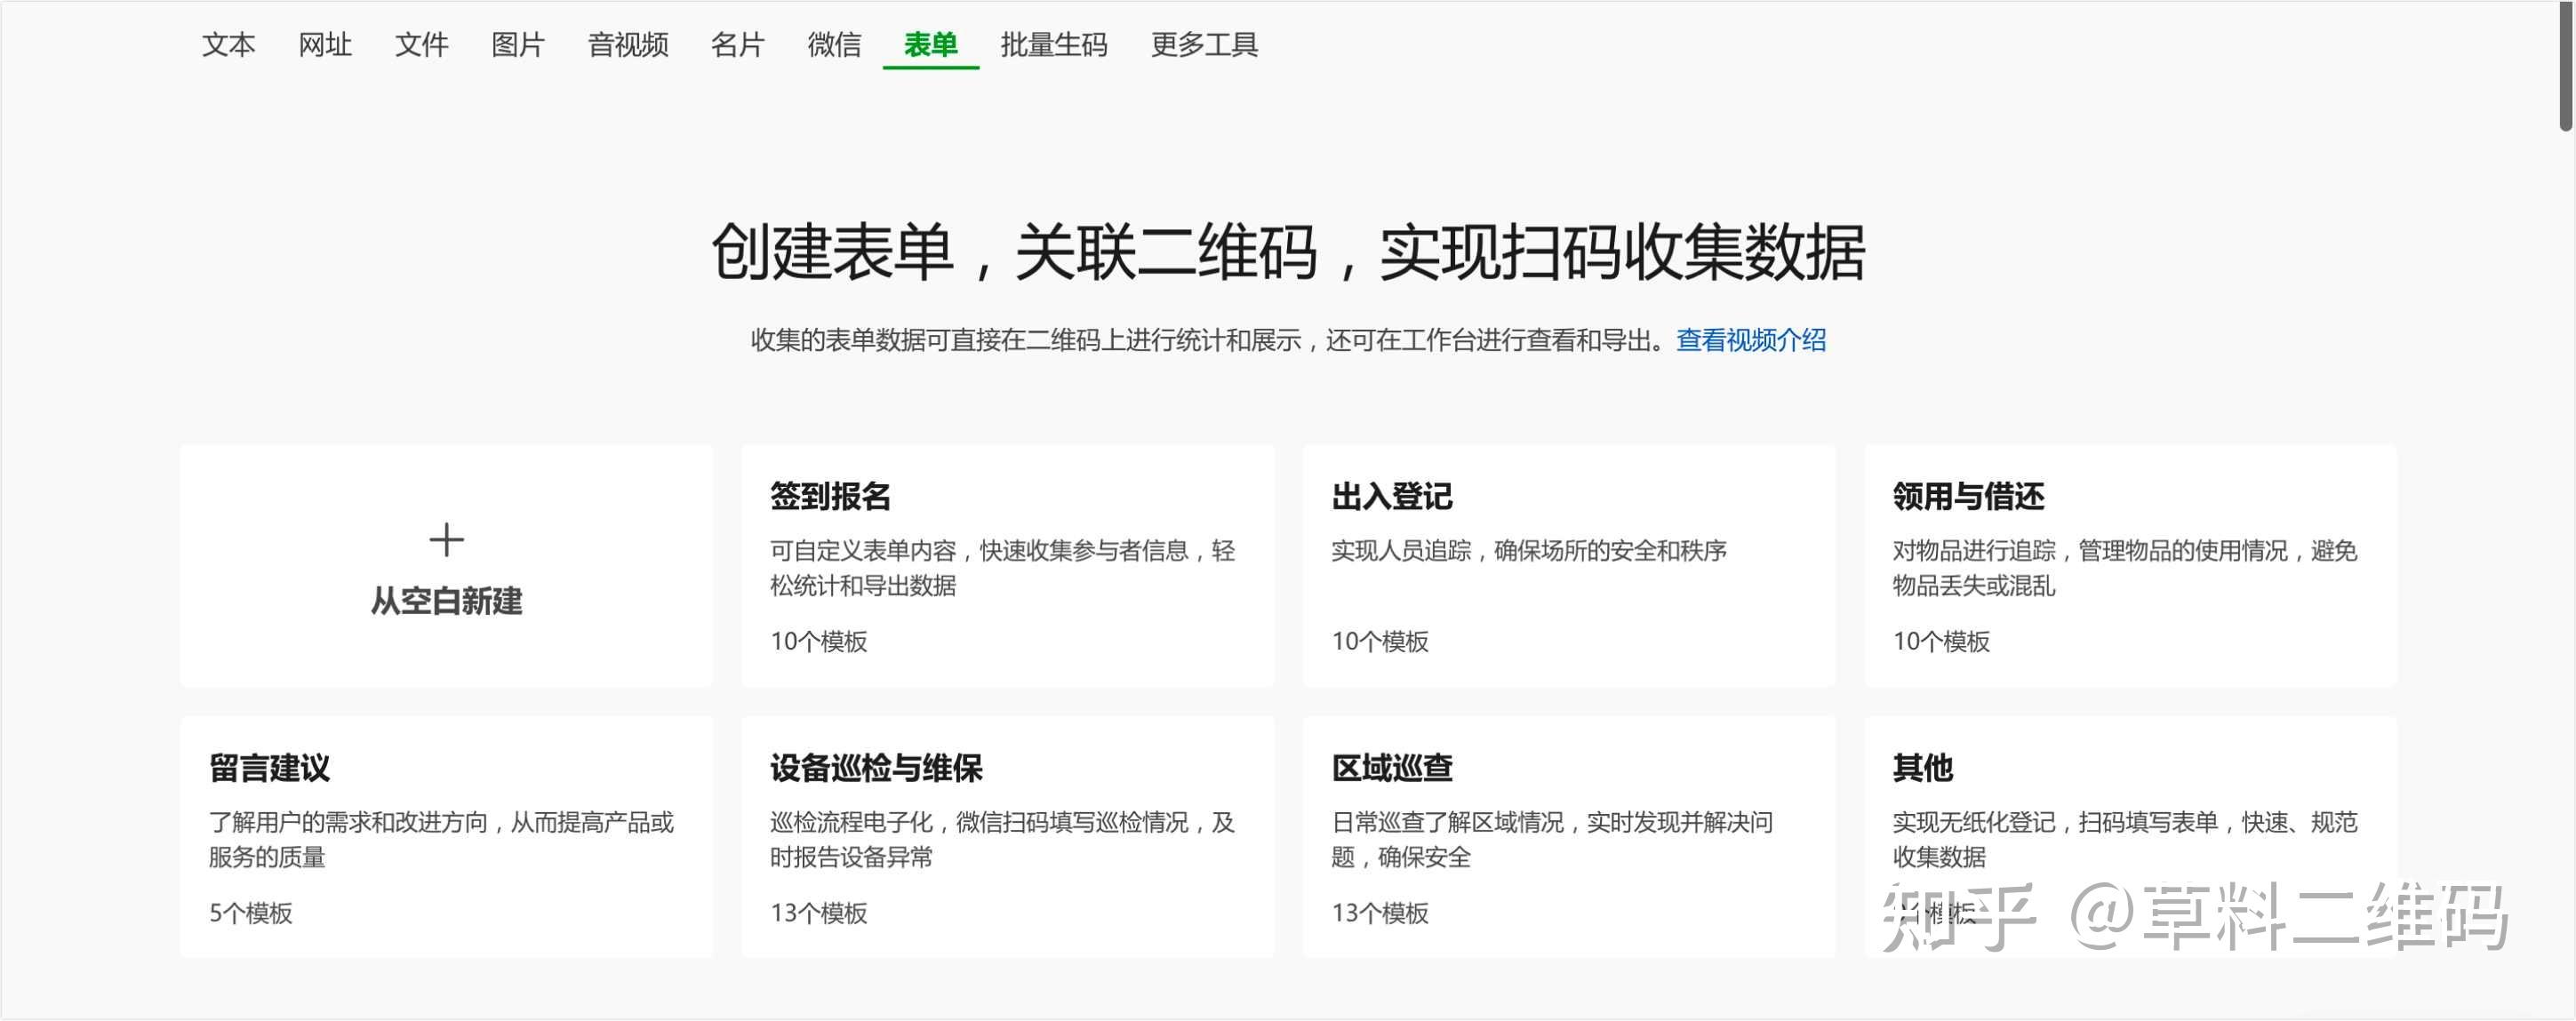Click the 10个模板 count under 领用与借还
Image resolution: width=2576 pixels, height=1021 pixels.
pyautogui.click(x=1941, y=641)
